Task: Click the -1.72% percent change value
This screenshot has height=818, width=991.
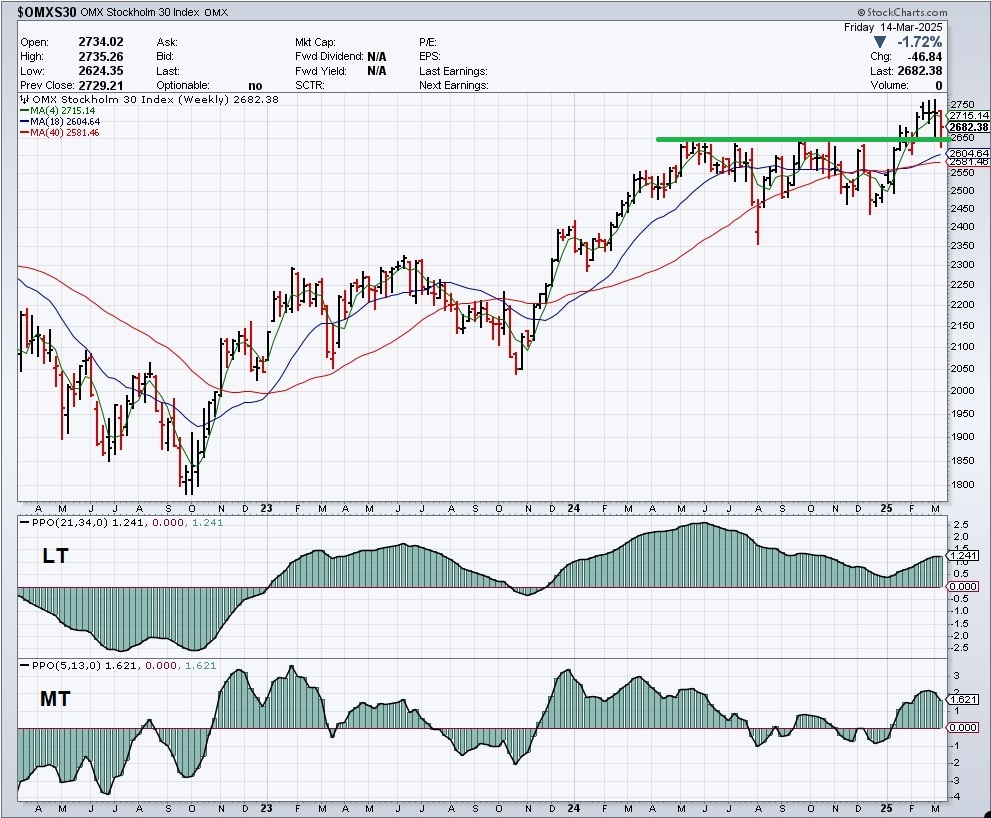Action: coord(920,42)
